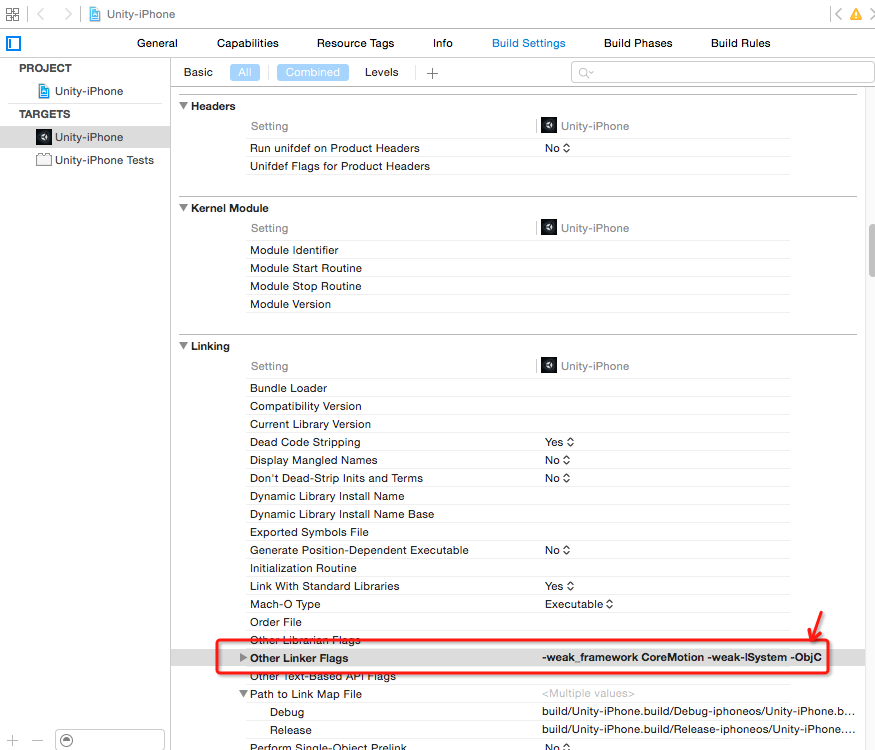This screenshot has height=750, width=875.
Task: Click the filter circle icon at bottom
Action: tap(66, 741)
